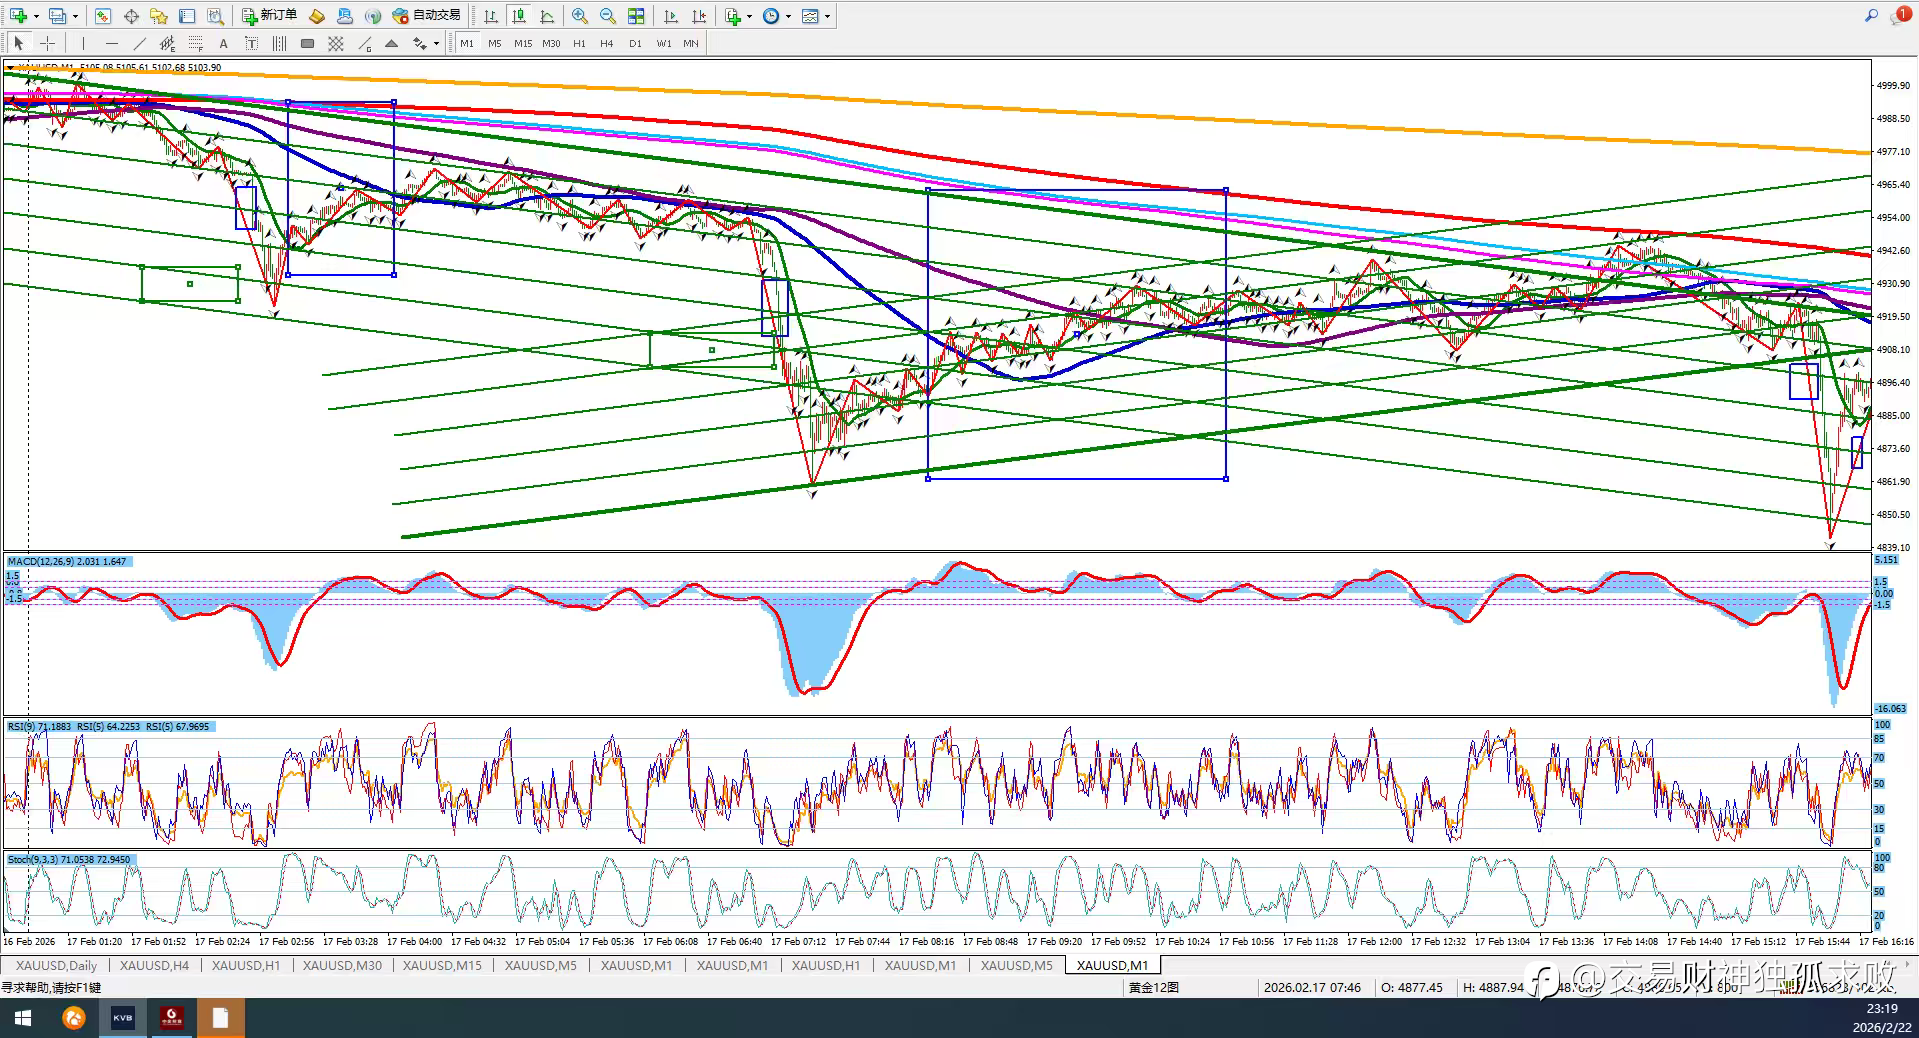Toggle chart auto scroll to latest bar
Screen dimensions: 1919x1038
pyautogui.click(x=670, y=16)
